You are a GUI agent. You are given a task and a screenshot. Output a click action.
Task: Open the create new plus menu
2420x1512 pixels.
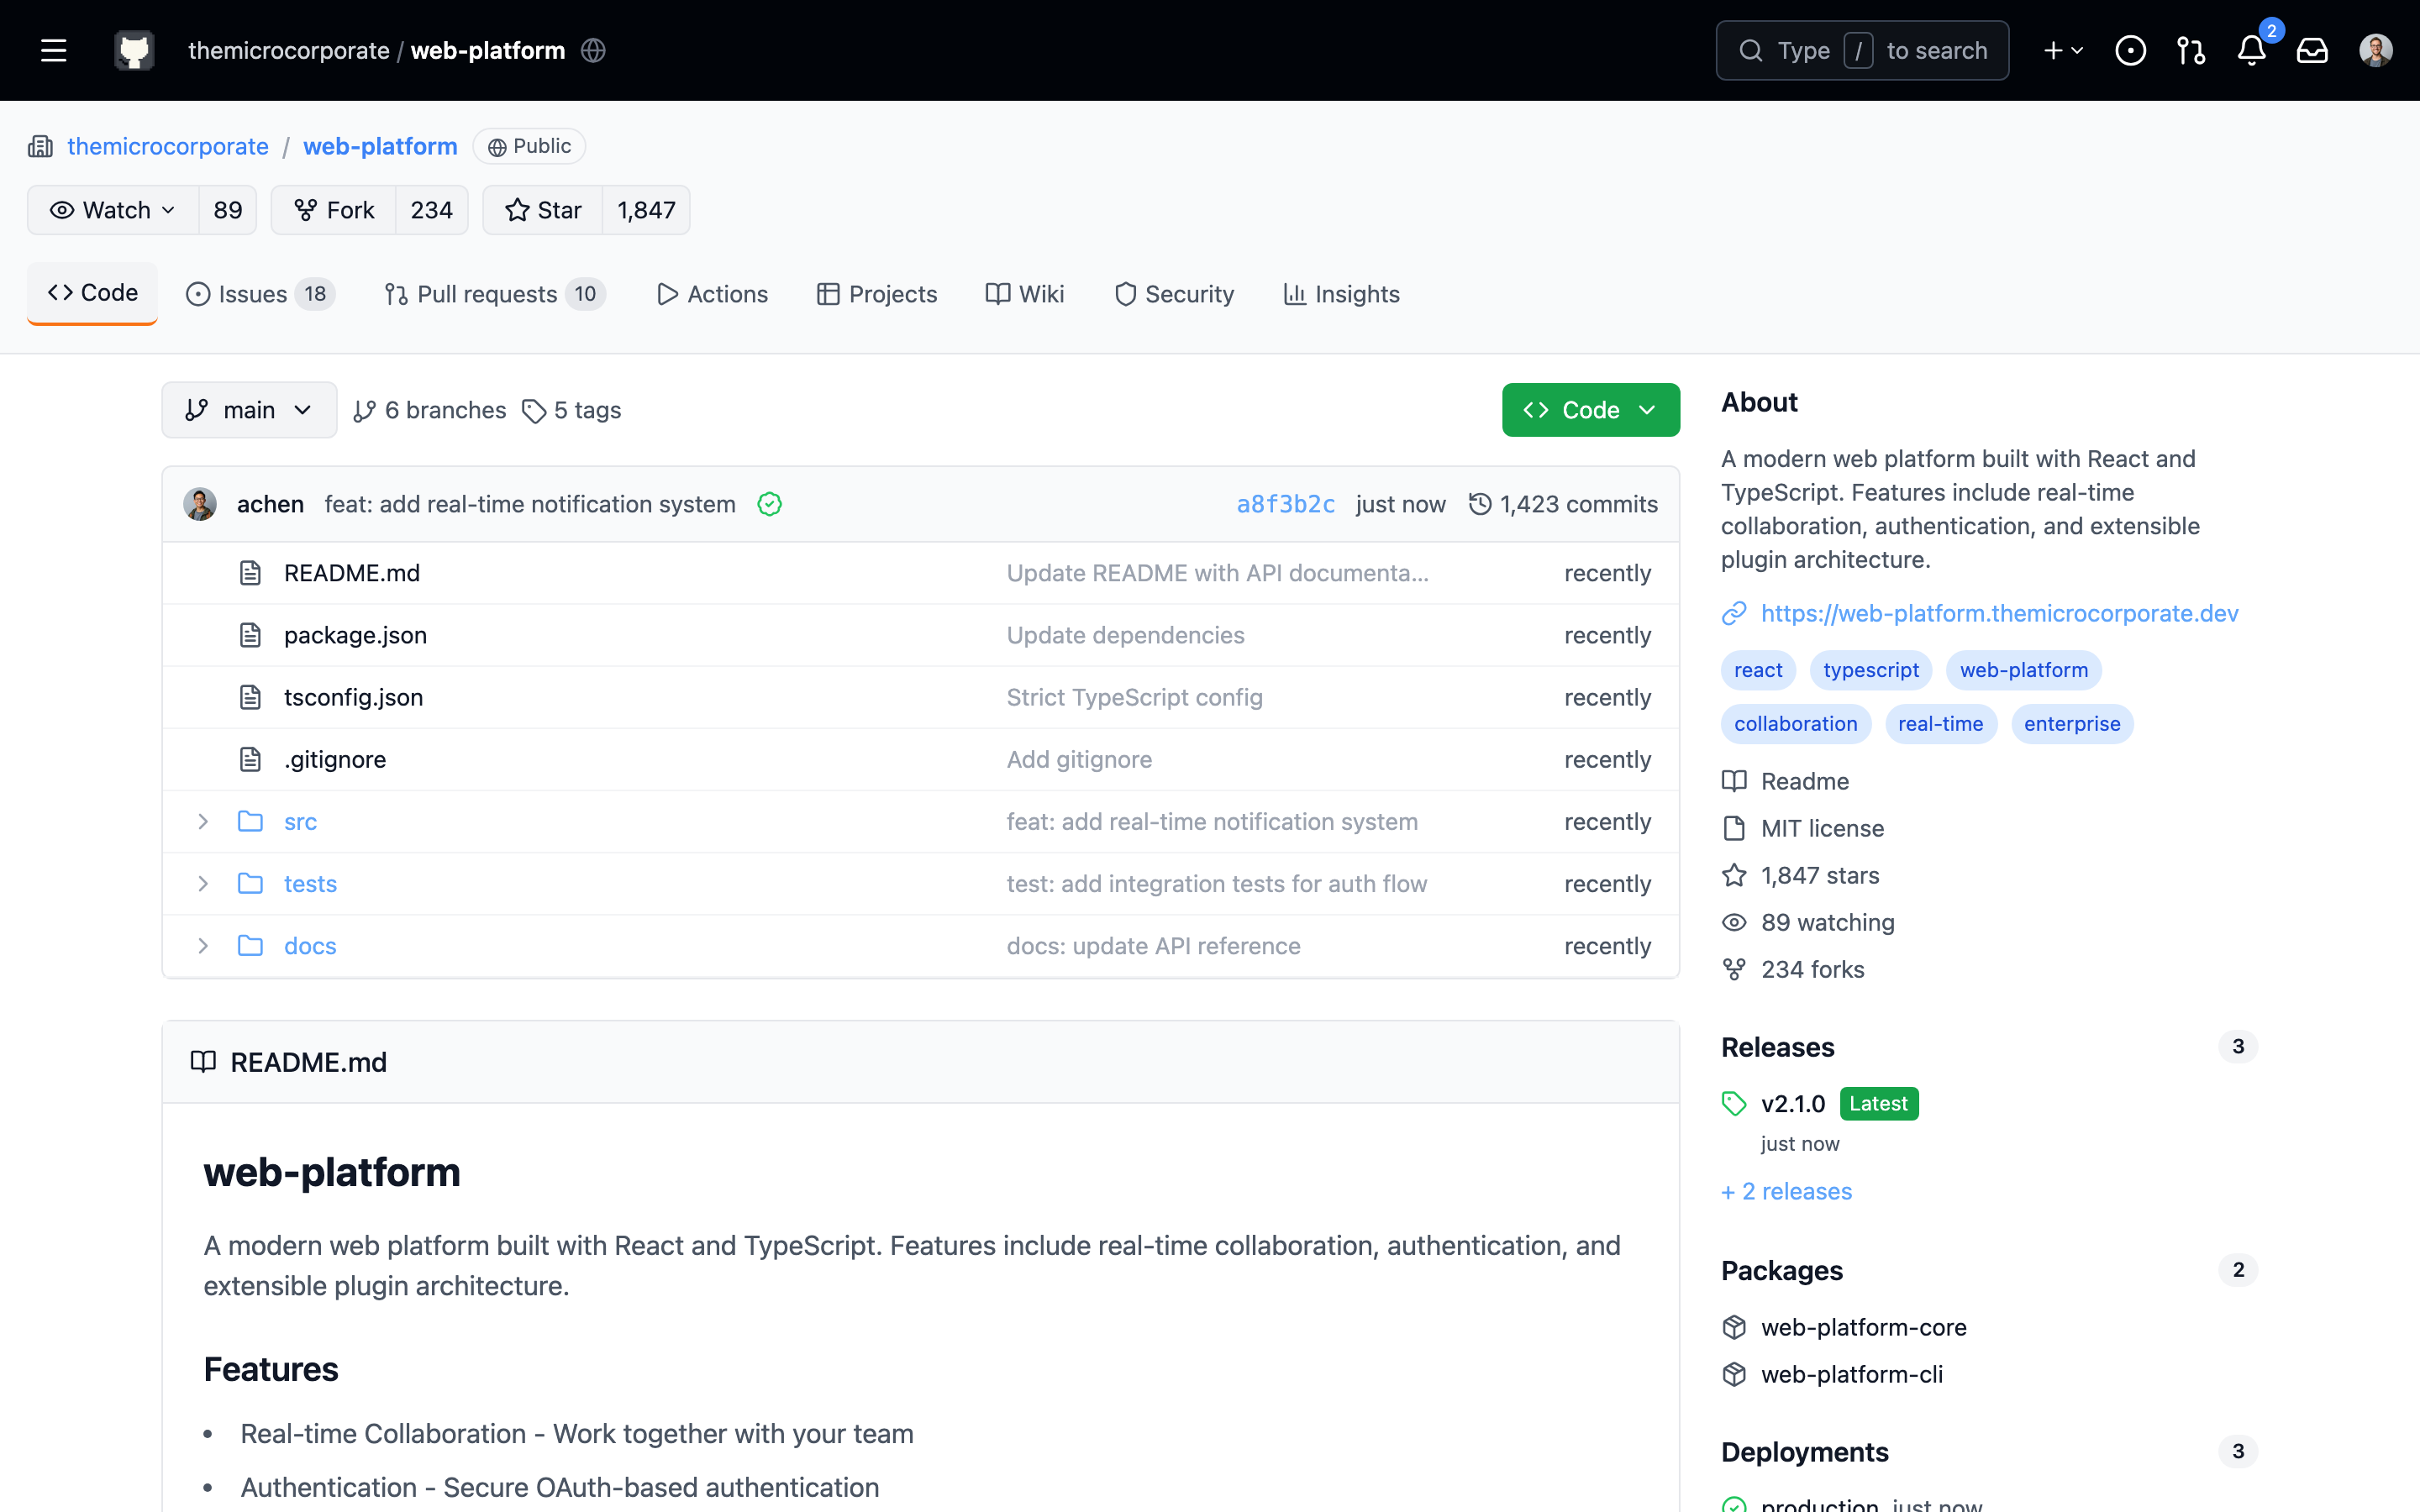2062,50
